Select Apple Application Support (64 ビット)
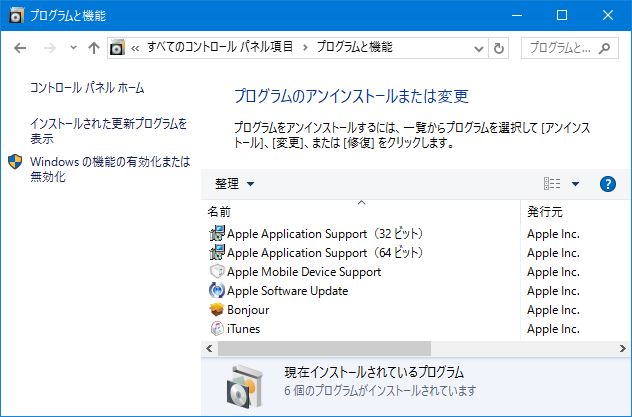This screenshot has width=632, height=417. click(324, 253)
